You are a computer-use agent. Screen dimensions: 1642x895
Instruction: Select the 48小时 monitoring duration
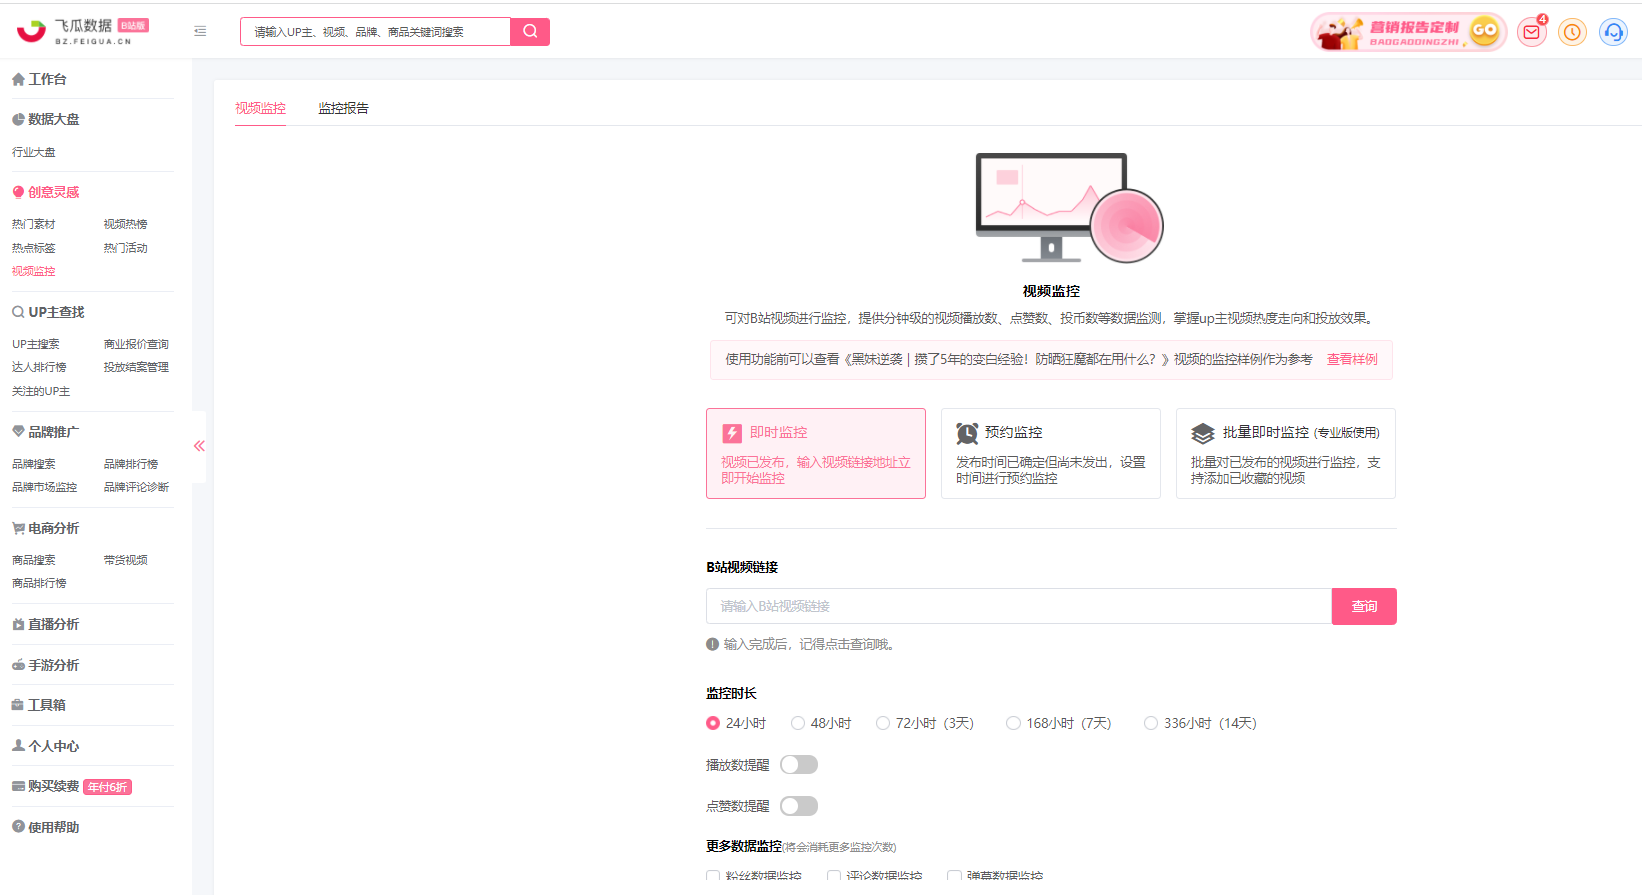click(821, 723)
